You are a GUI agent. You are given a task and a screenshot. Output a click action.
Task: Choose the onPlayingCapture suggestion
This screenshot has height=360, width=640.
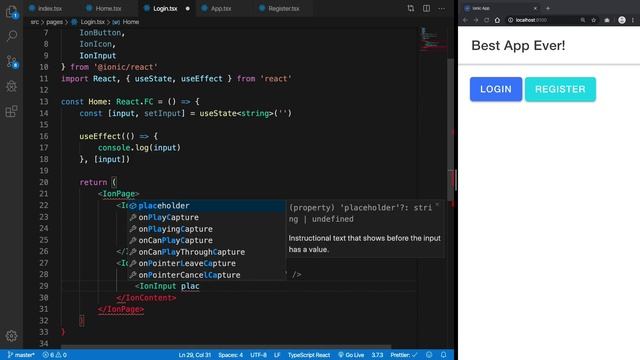[207, 229]
